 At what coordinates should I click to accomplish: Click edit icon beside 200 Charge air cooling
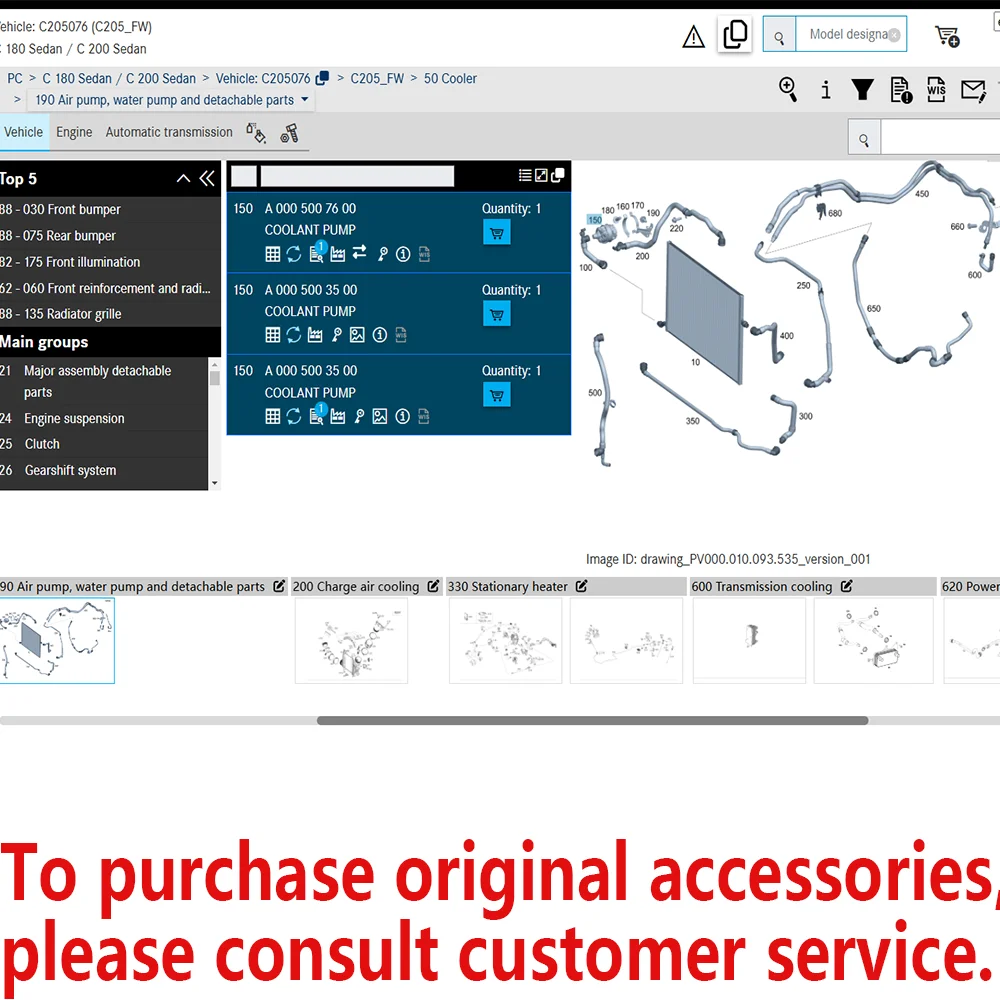434,586
